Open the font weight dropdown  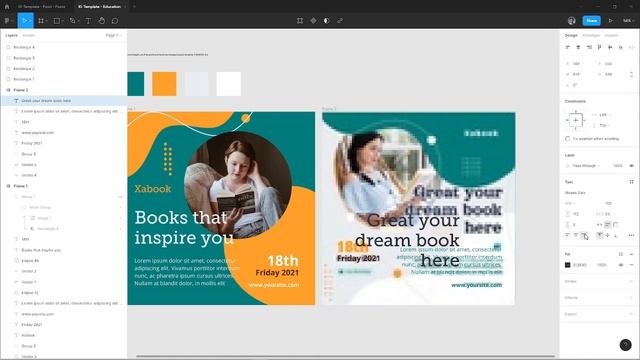[570, 203]
